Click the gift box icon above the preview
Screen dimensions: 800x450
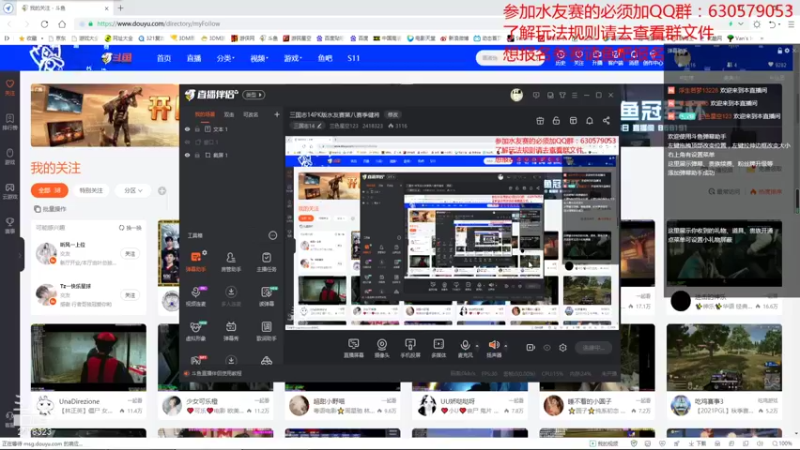540,120
